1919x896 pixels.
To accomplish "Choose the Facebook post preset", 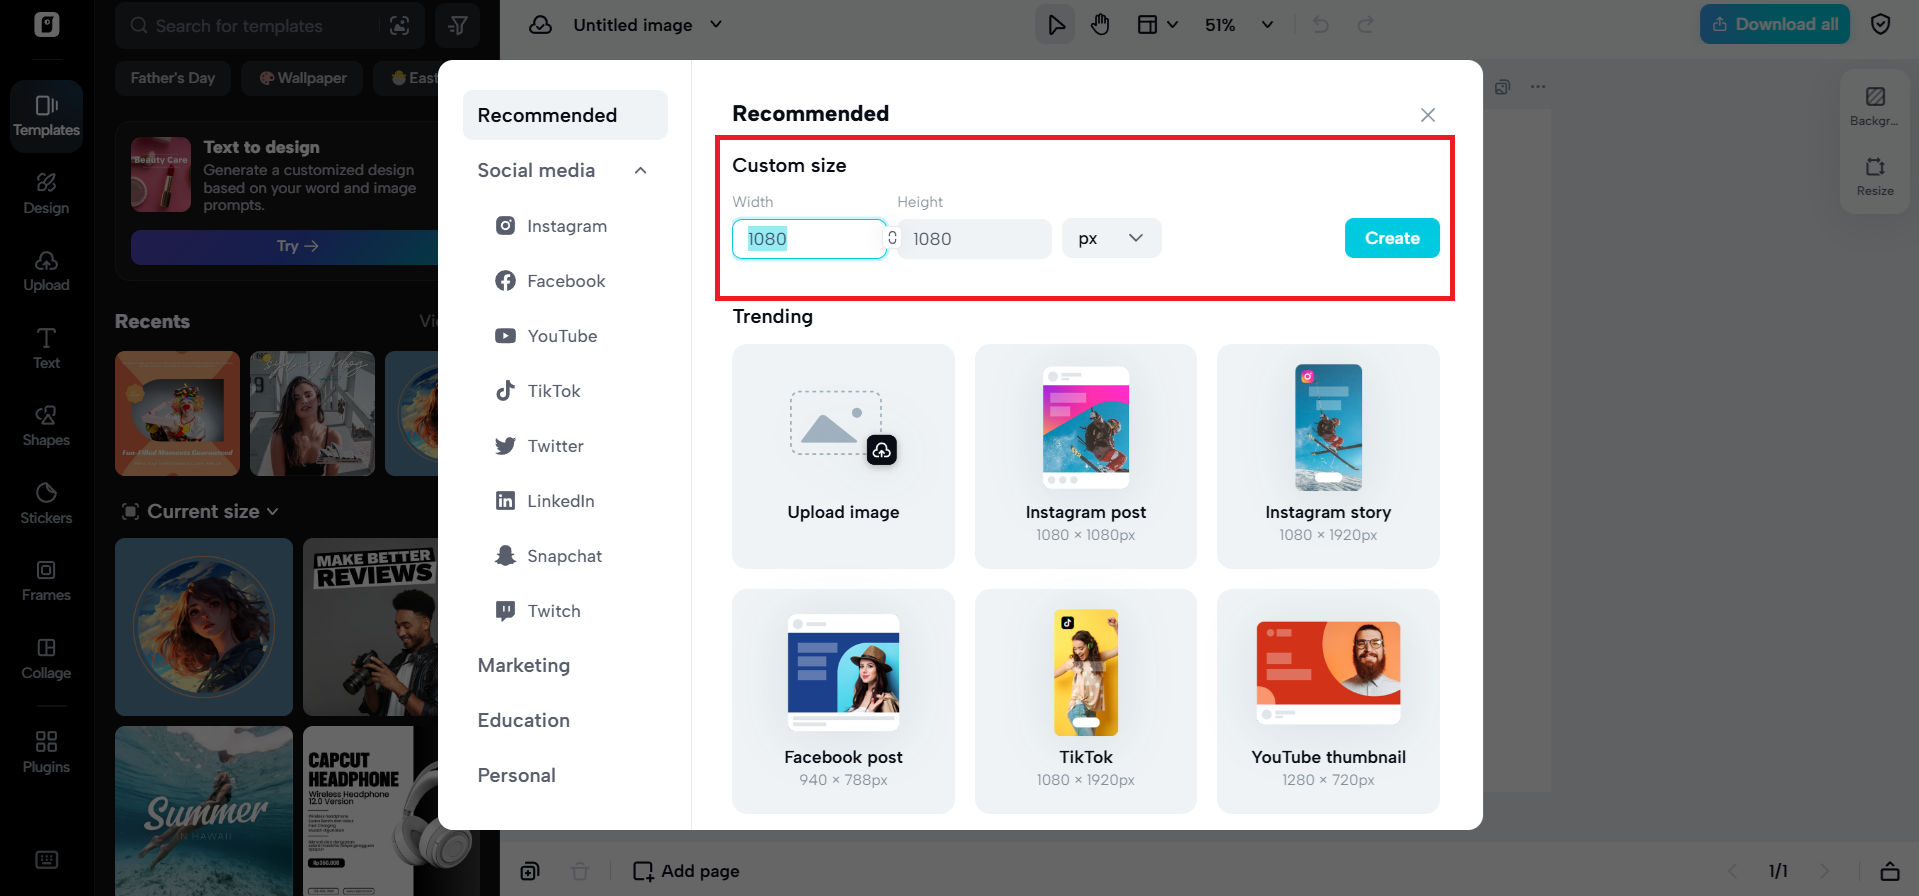I will click(843, 701).
